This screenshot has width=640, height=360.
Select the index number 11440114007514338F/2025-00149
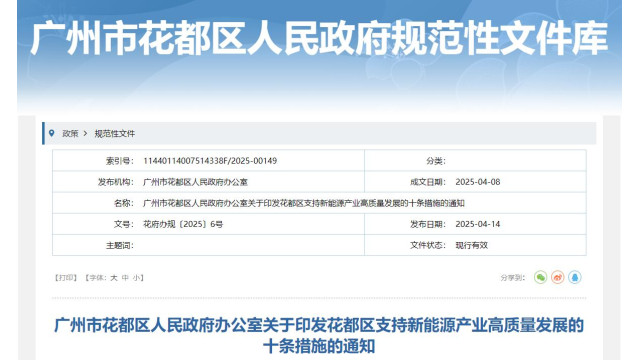(210, 161)
